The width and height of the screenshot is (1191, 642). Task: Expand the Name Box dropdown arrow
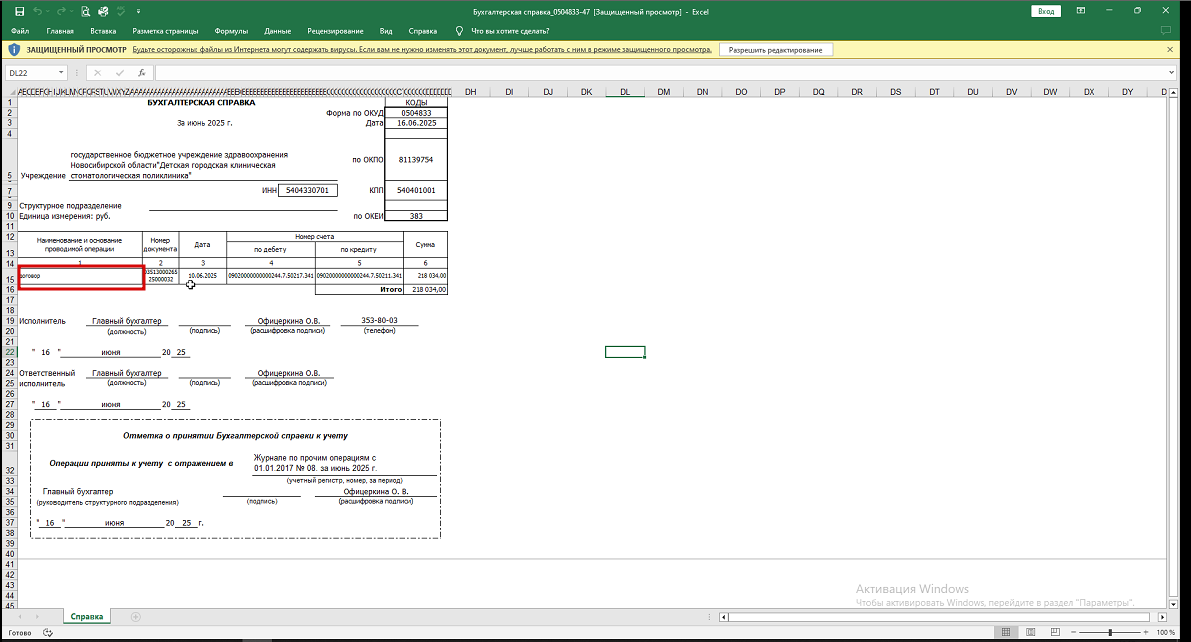pyautogui.click(x=61, y=73)
